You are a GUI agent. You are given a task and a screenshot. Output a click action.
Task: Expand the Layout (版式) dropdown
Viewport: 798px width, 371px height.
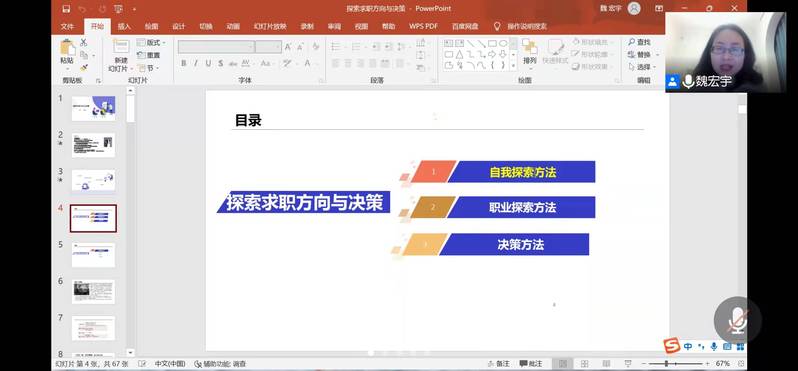(x=151, y=43)
